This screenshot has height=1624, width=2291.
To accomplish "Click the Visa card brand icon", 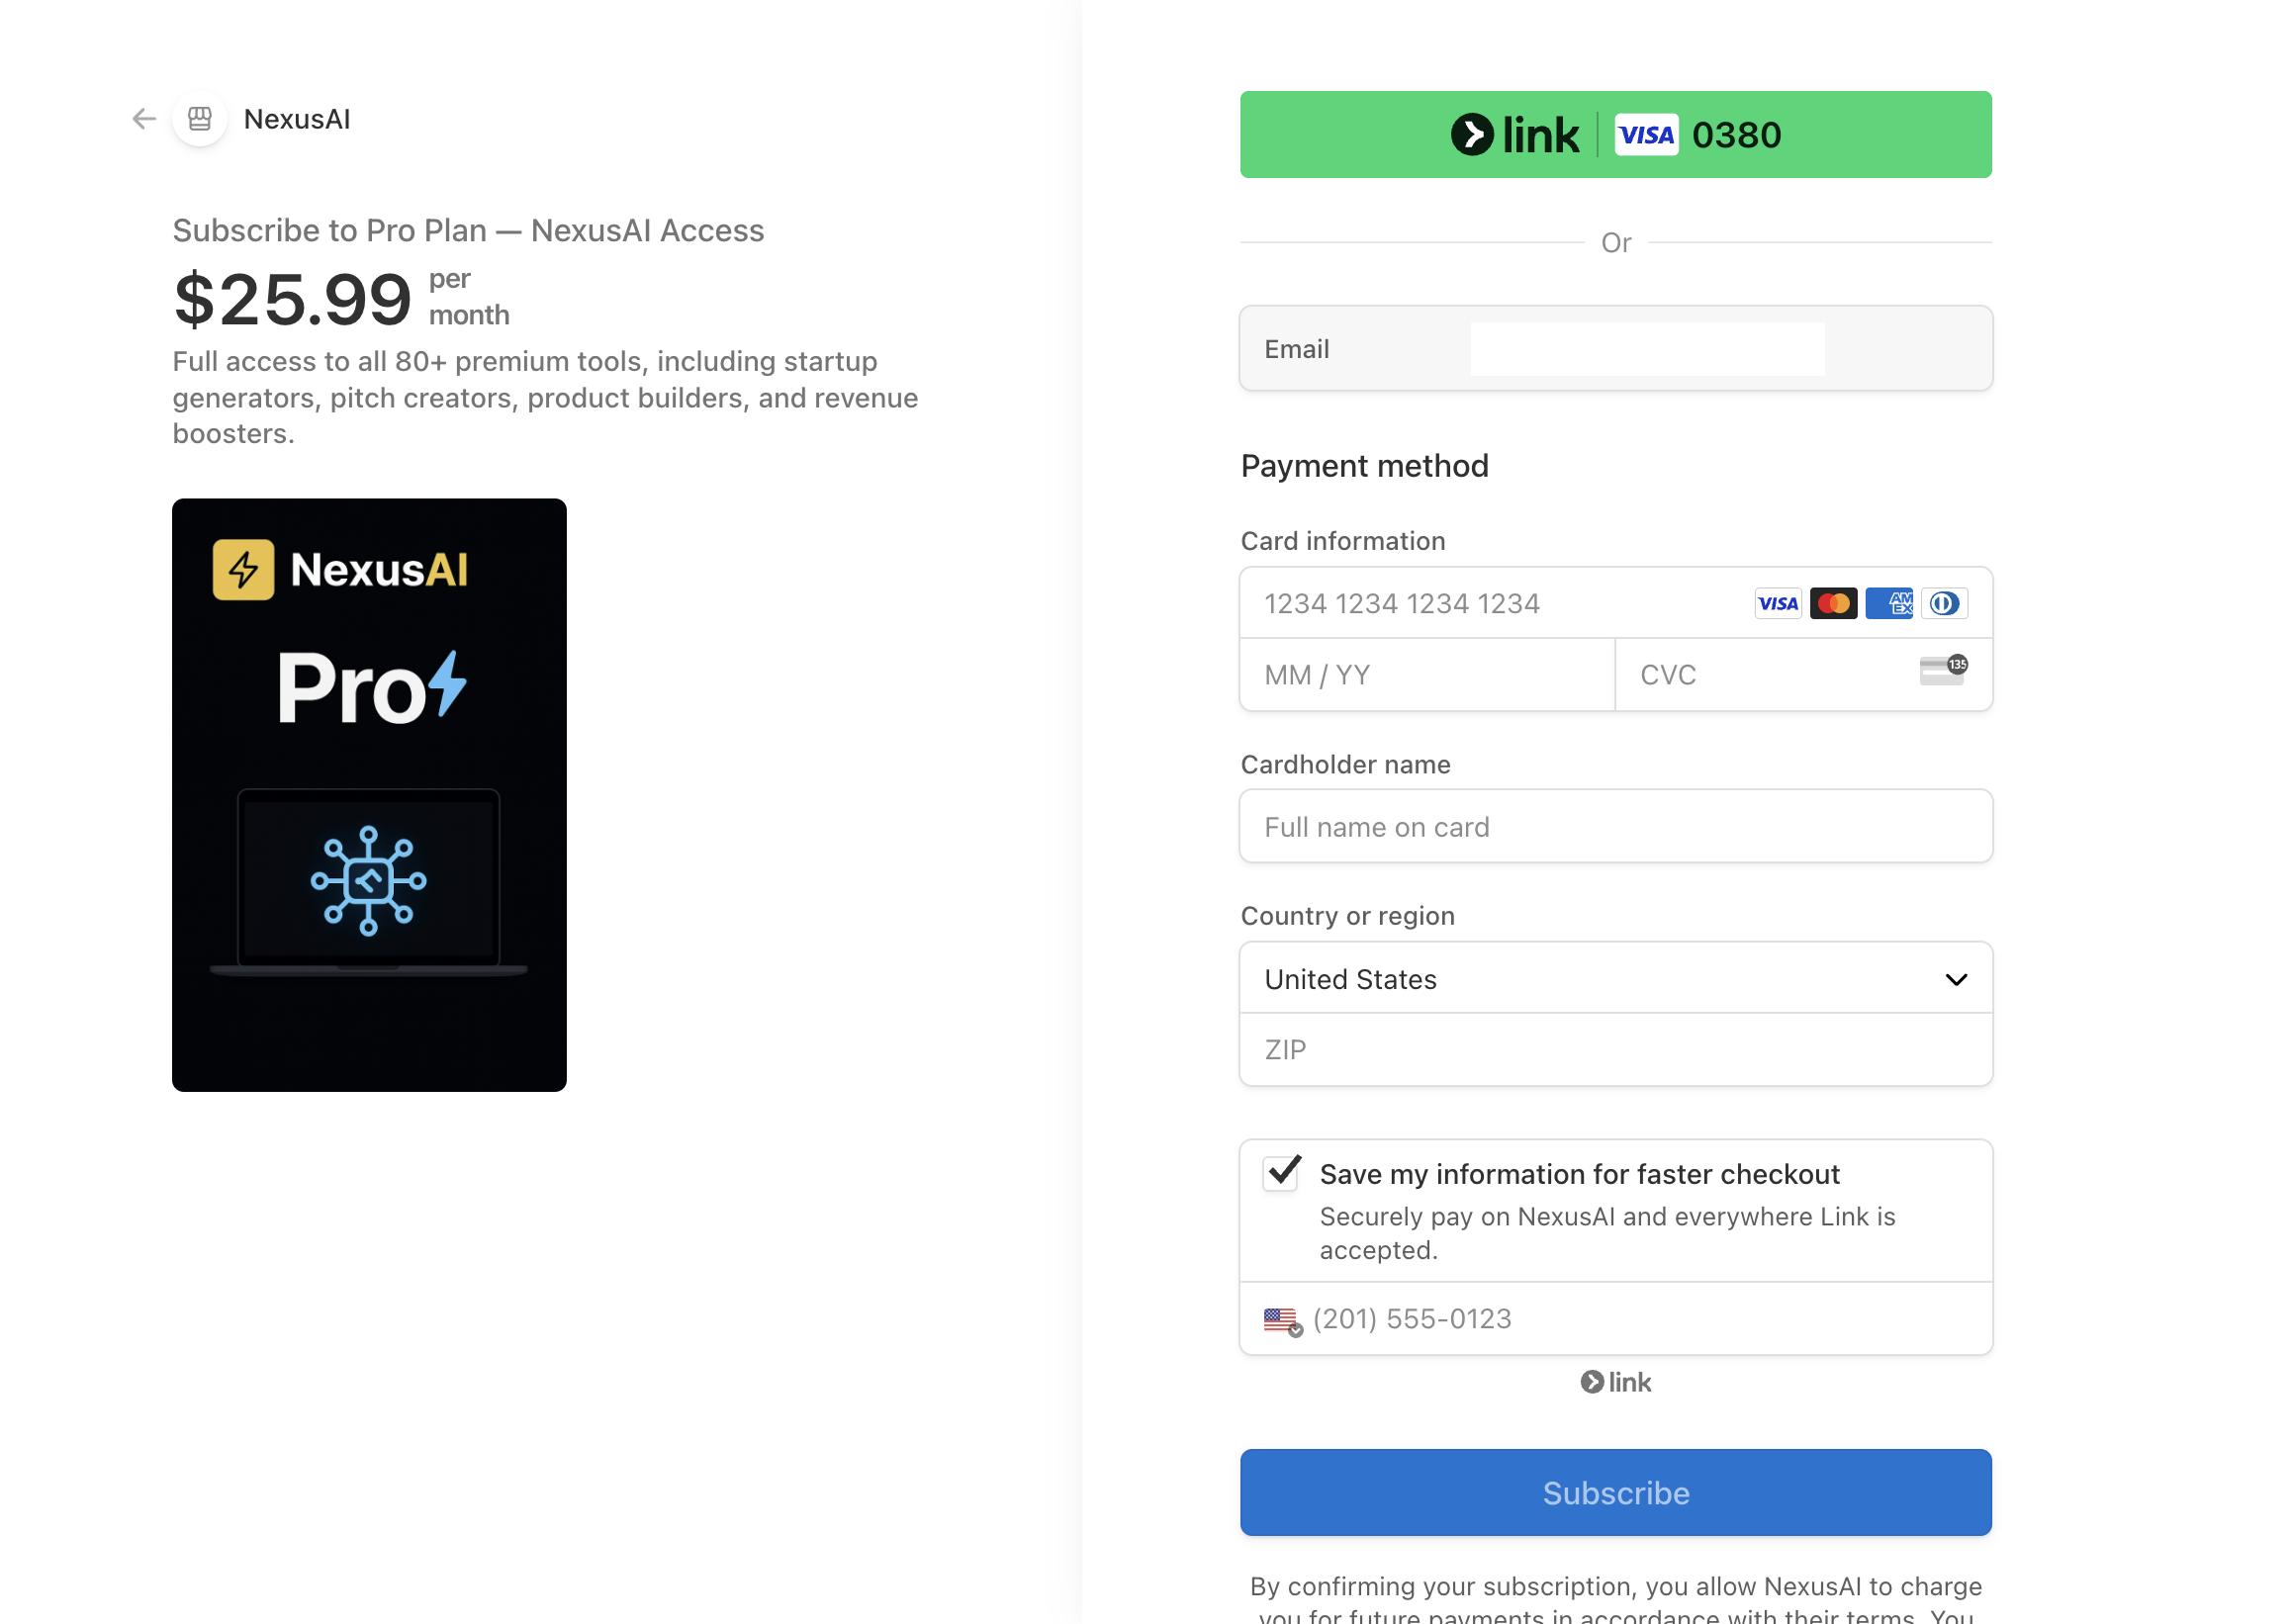I will tap(1777, 603).
